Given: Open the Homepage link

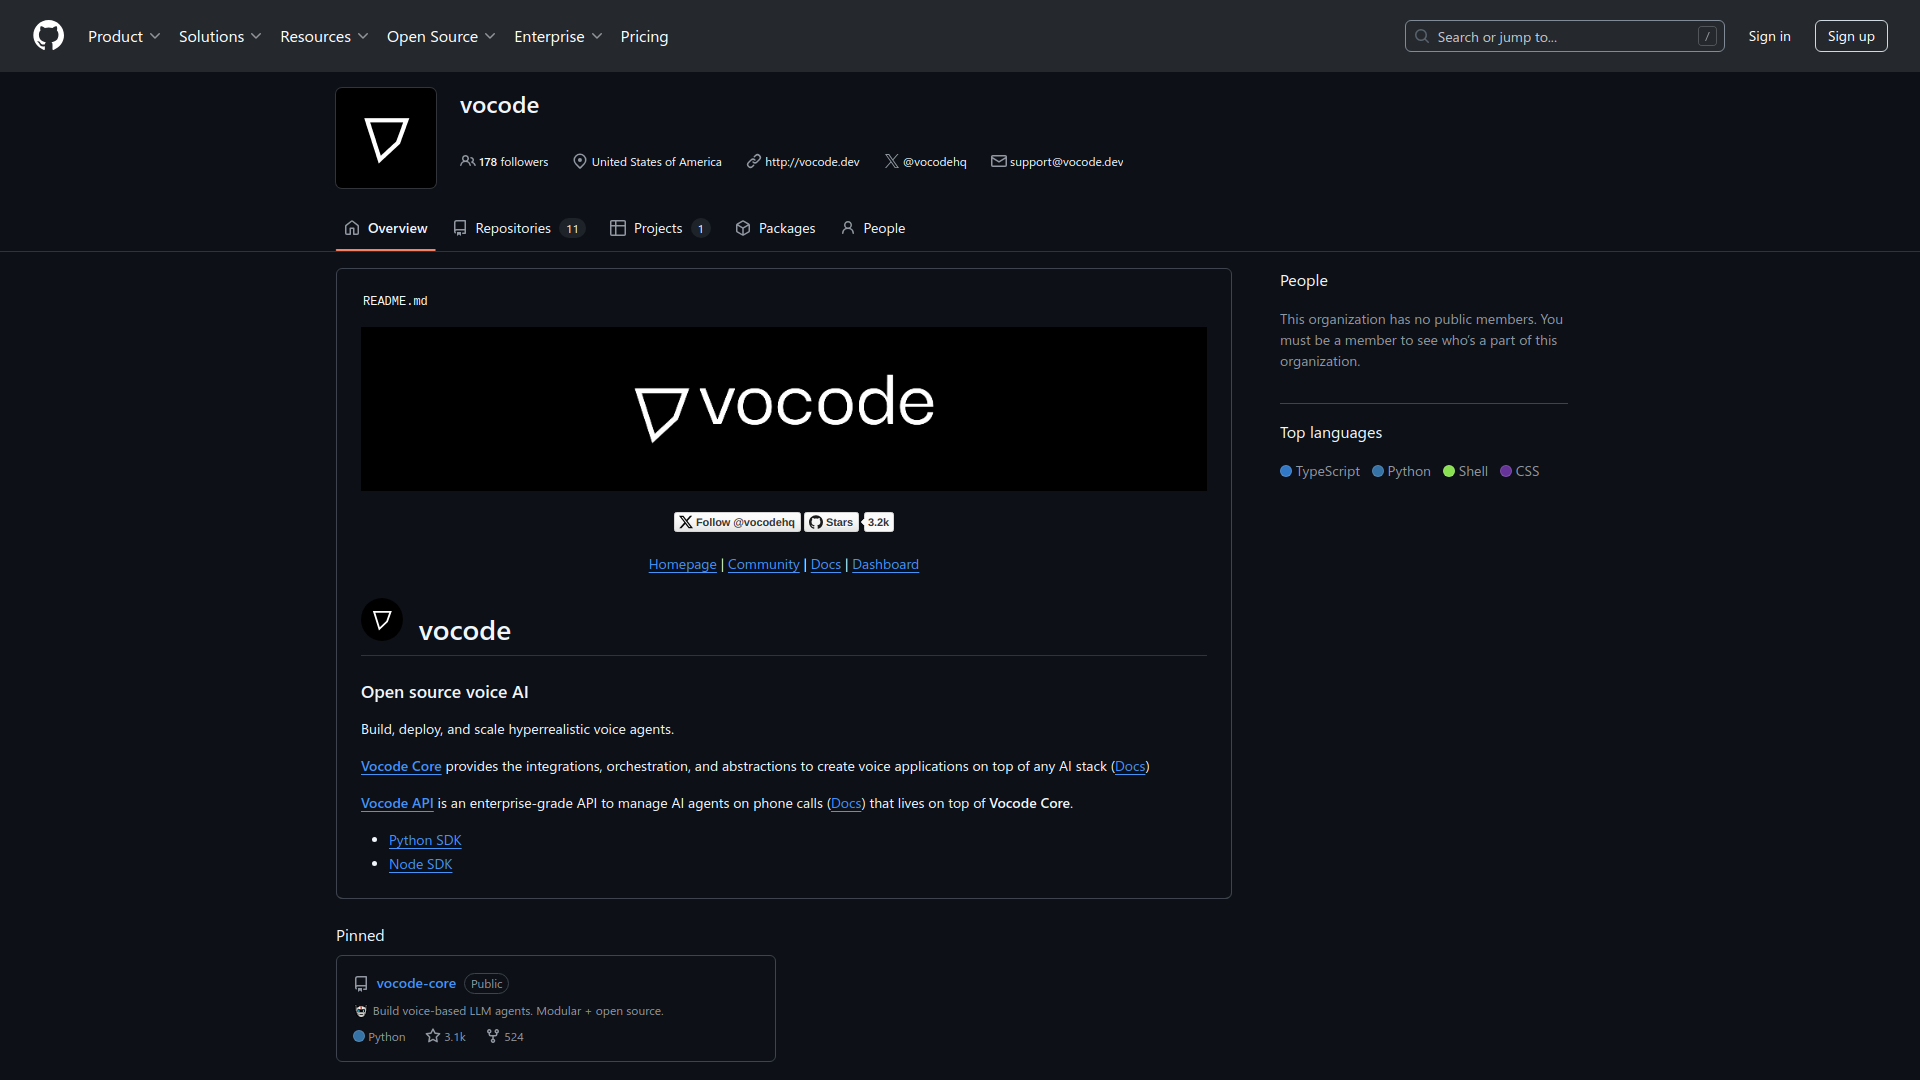Looking at the screenshot, I should coord(682,565).
